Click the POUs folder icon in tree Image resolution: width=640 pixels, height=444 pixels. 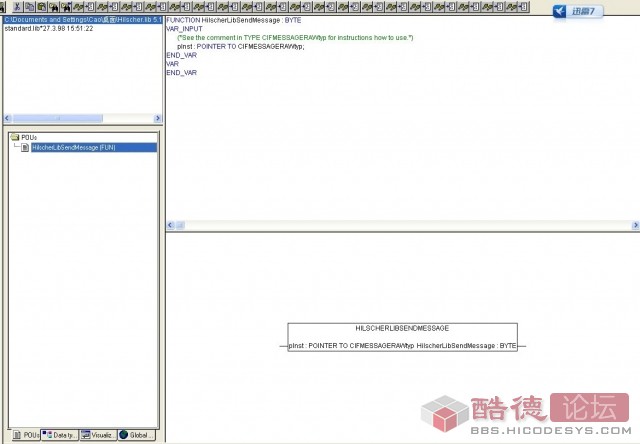[15, 137]
